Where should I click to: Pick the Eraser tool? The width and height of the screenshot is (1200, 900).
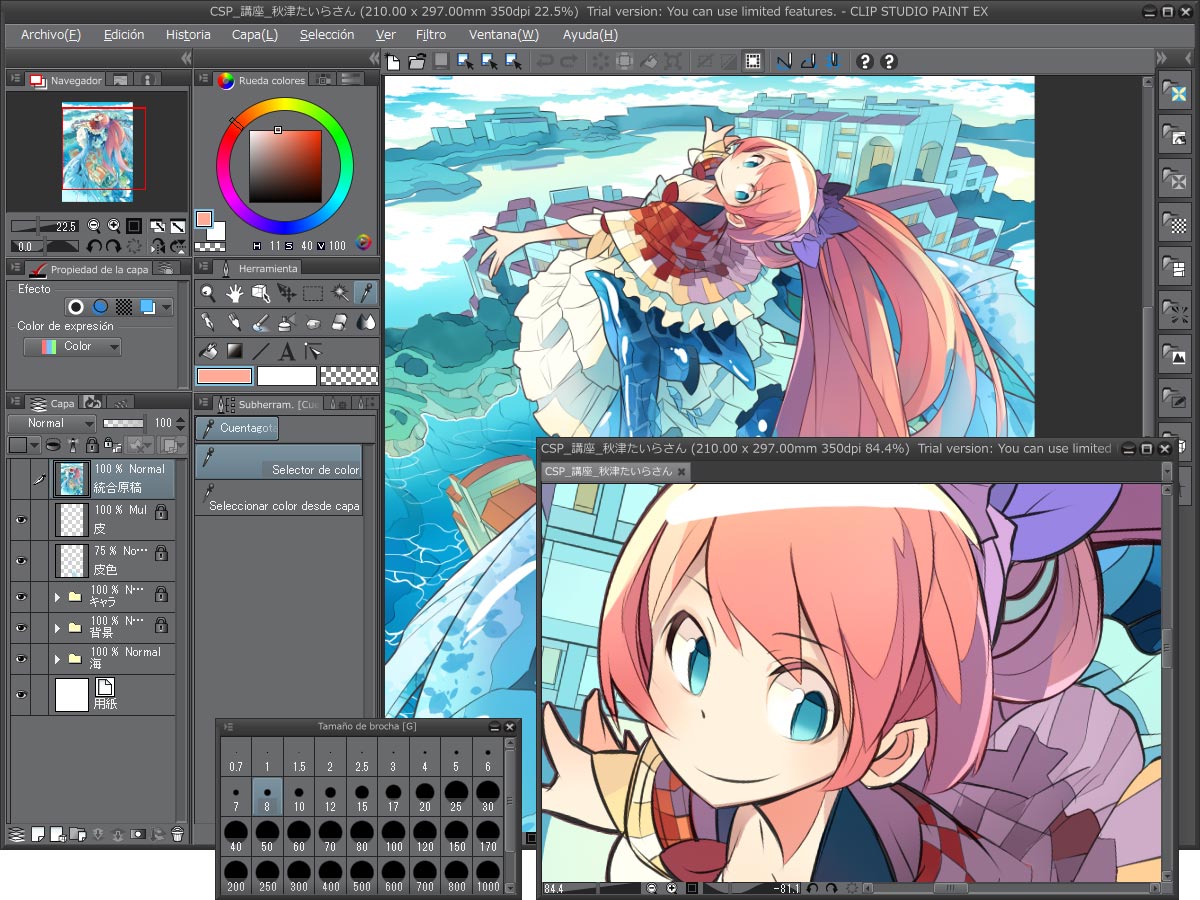[339, 322]
